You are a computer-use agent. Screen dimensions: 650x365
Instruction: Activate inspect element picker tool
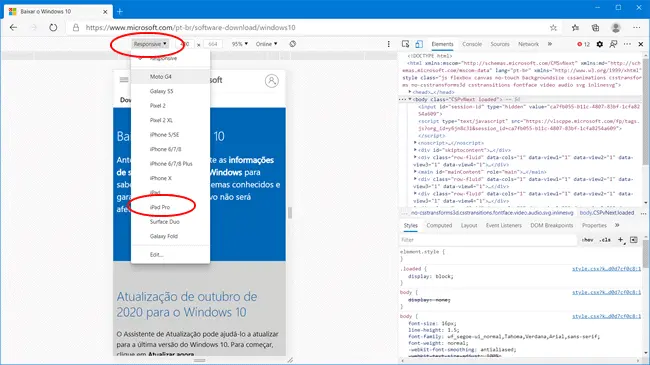405,44
